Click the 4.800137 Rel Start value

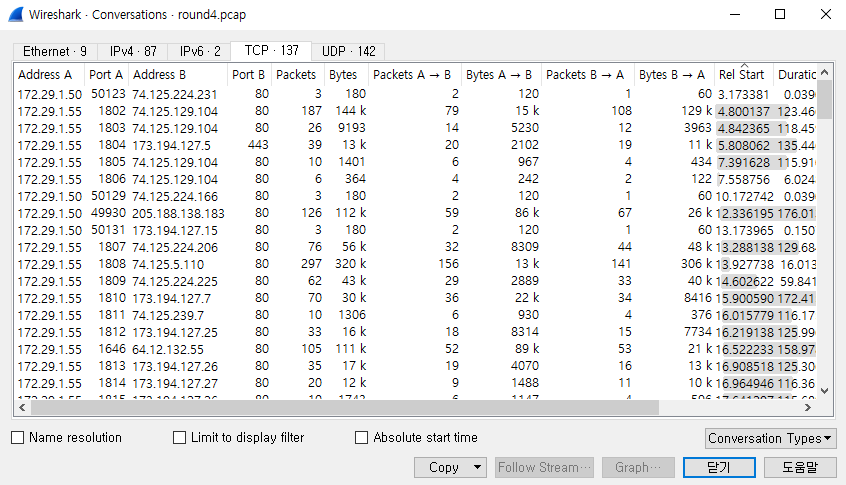tap(743, 112)
